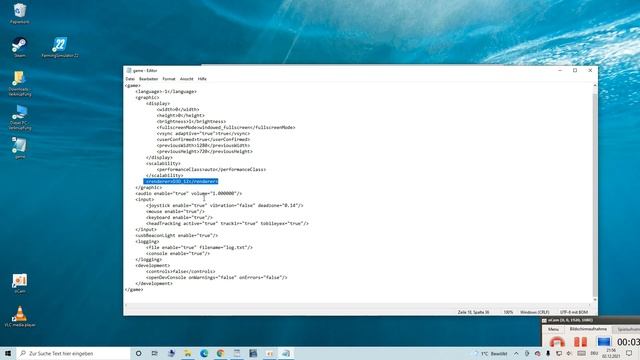The height and width of the screenshot is (360, 640).
Task: Click the Zeile/Spalte status bar entry
Action: (x=473, y=312)
